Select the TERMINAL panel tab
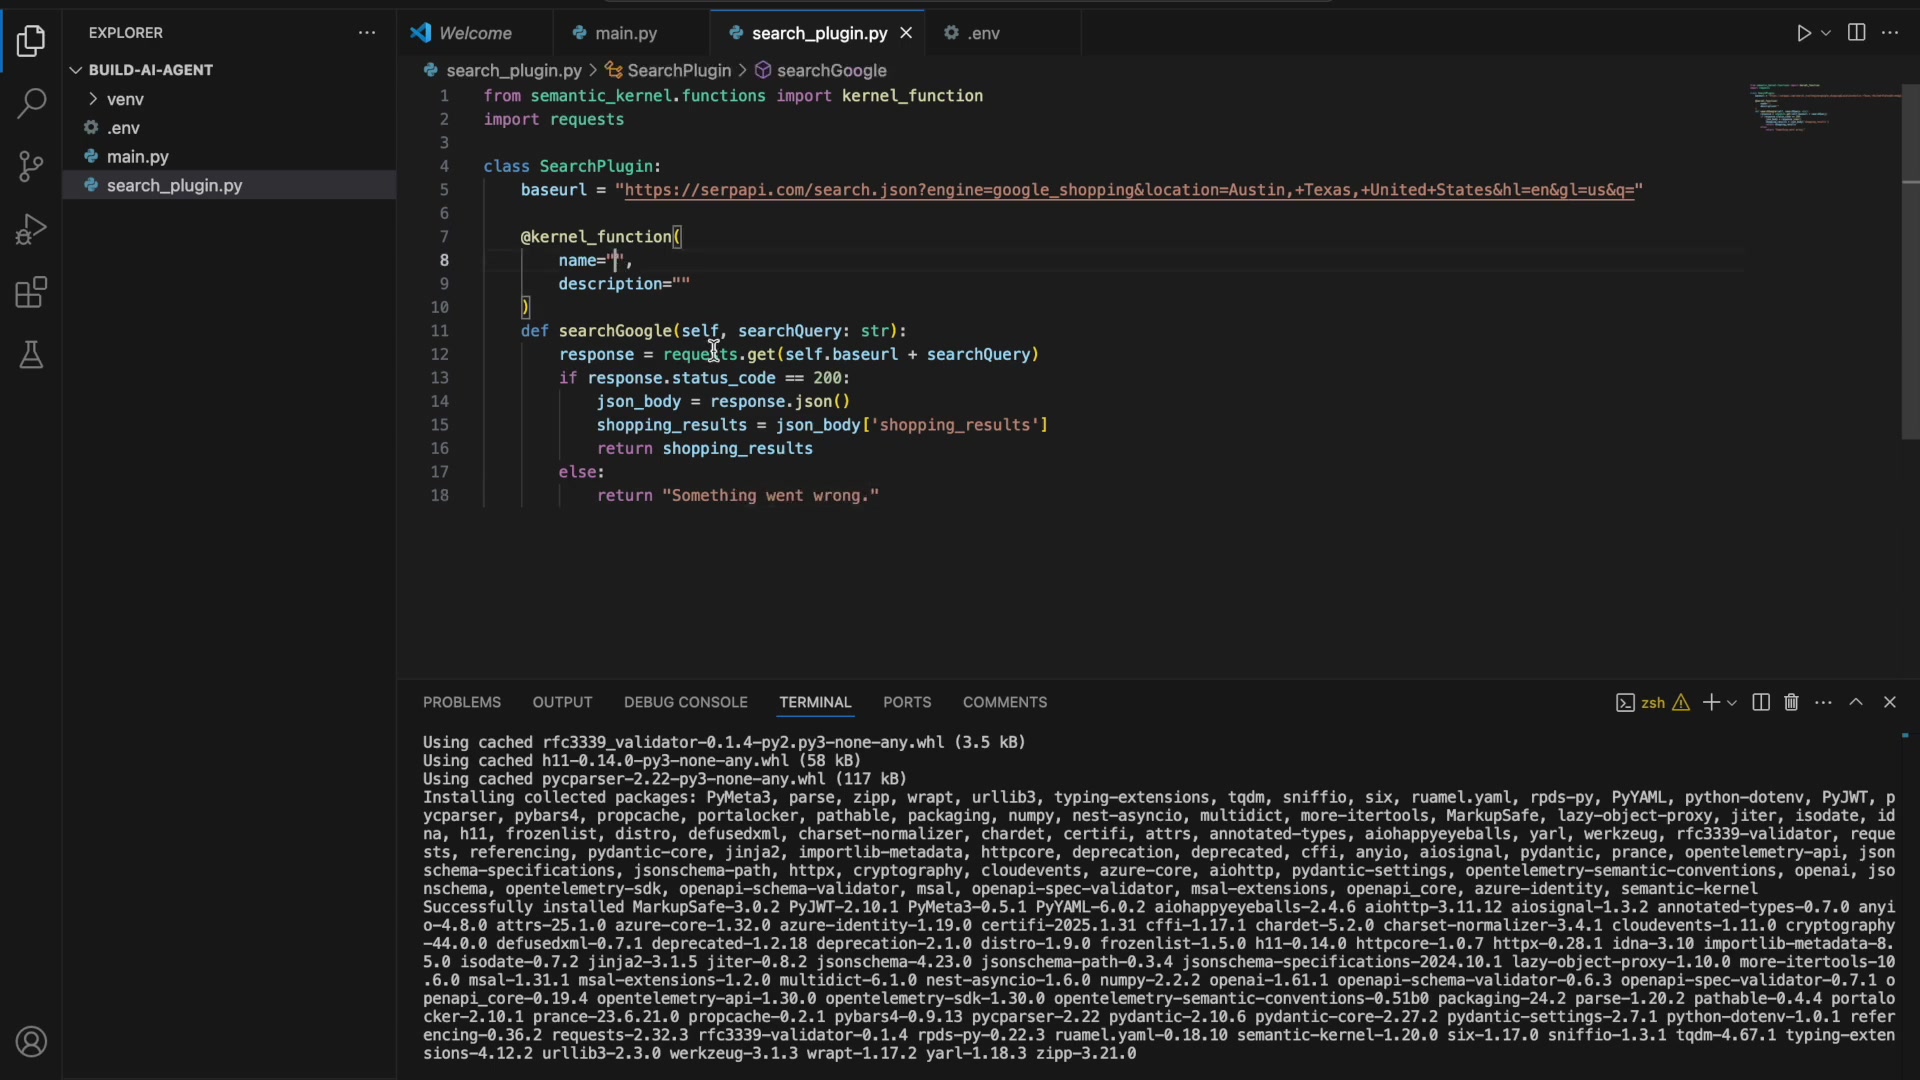Image resolution: width=1920 pixels, height=1080 pixels. (815, 702)
